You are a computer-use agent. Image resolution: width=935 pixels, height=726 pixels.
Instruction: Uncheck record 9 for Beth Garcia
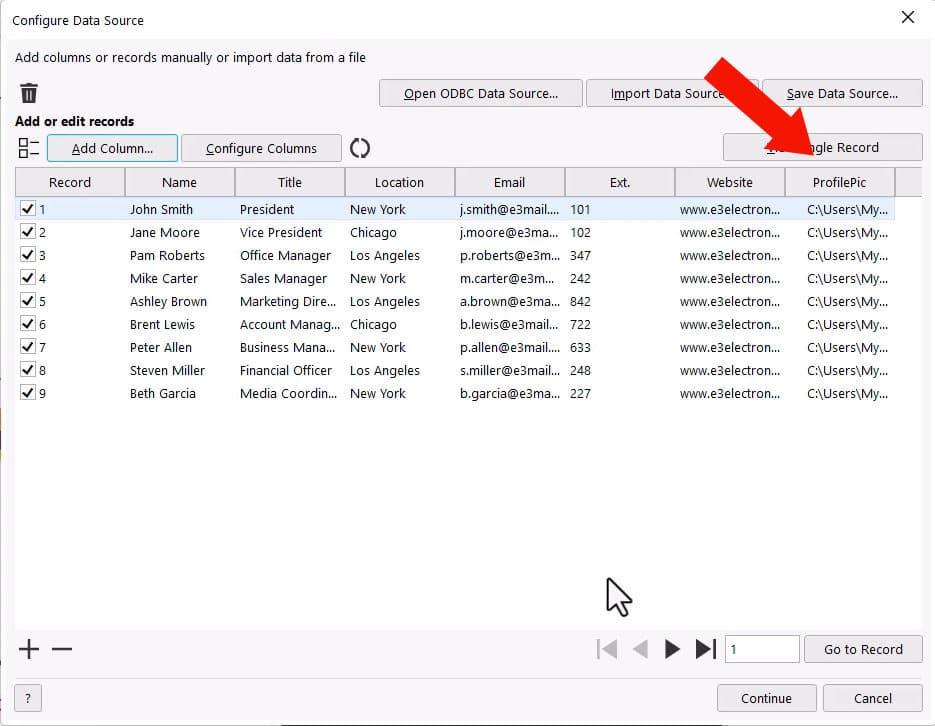29,393
